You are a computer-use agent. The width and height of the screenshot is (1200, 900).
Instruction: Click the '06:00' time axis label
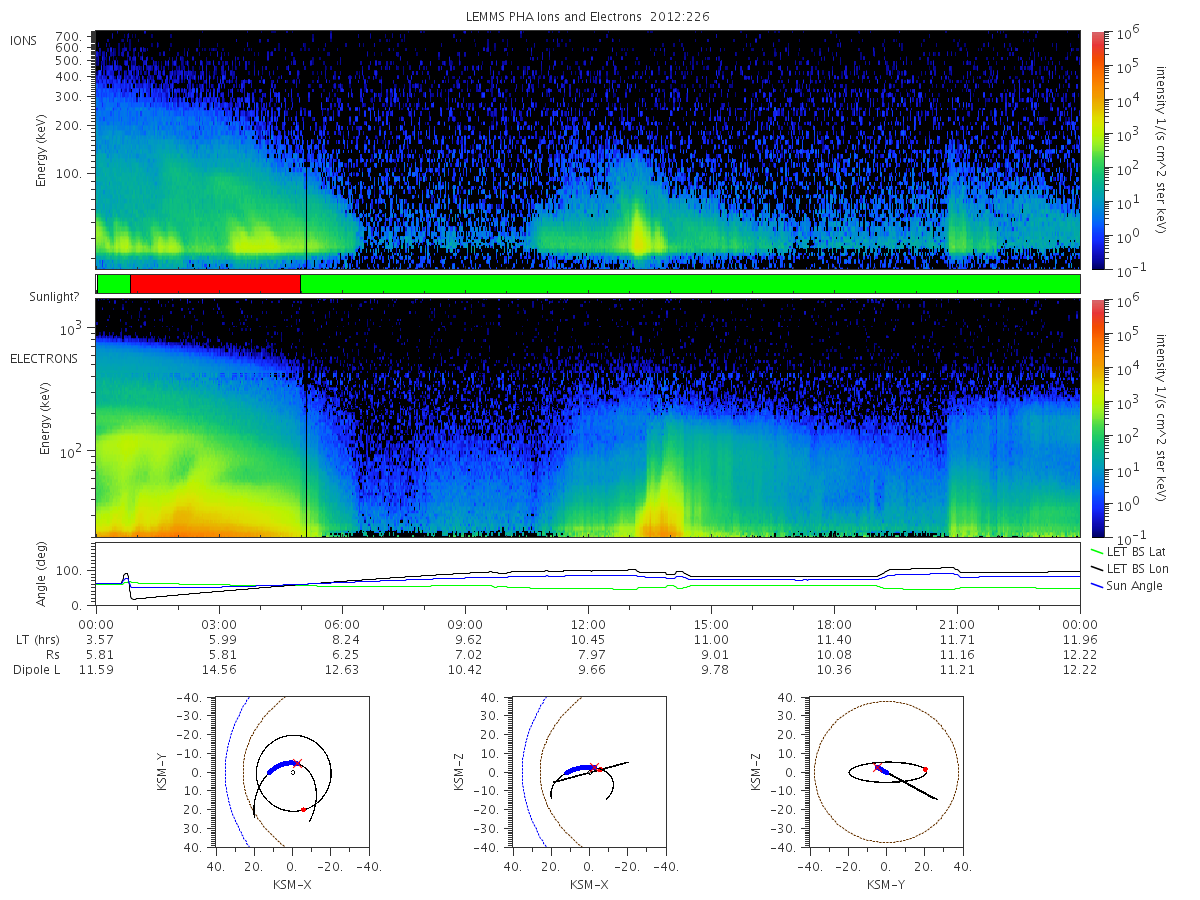click(x=342, y=623)
